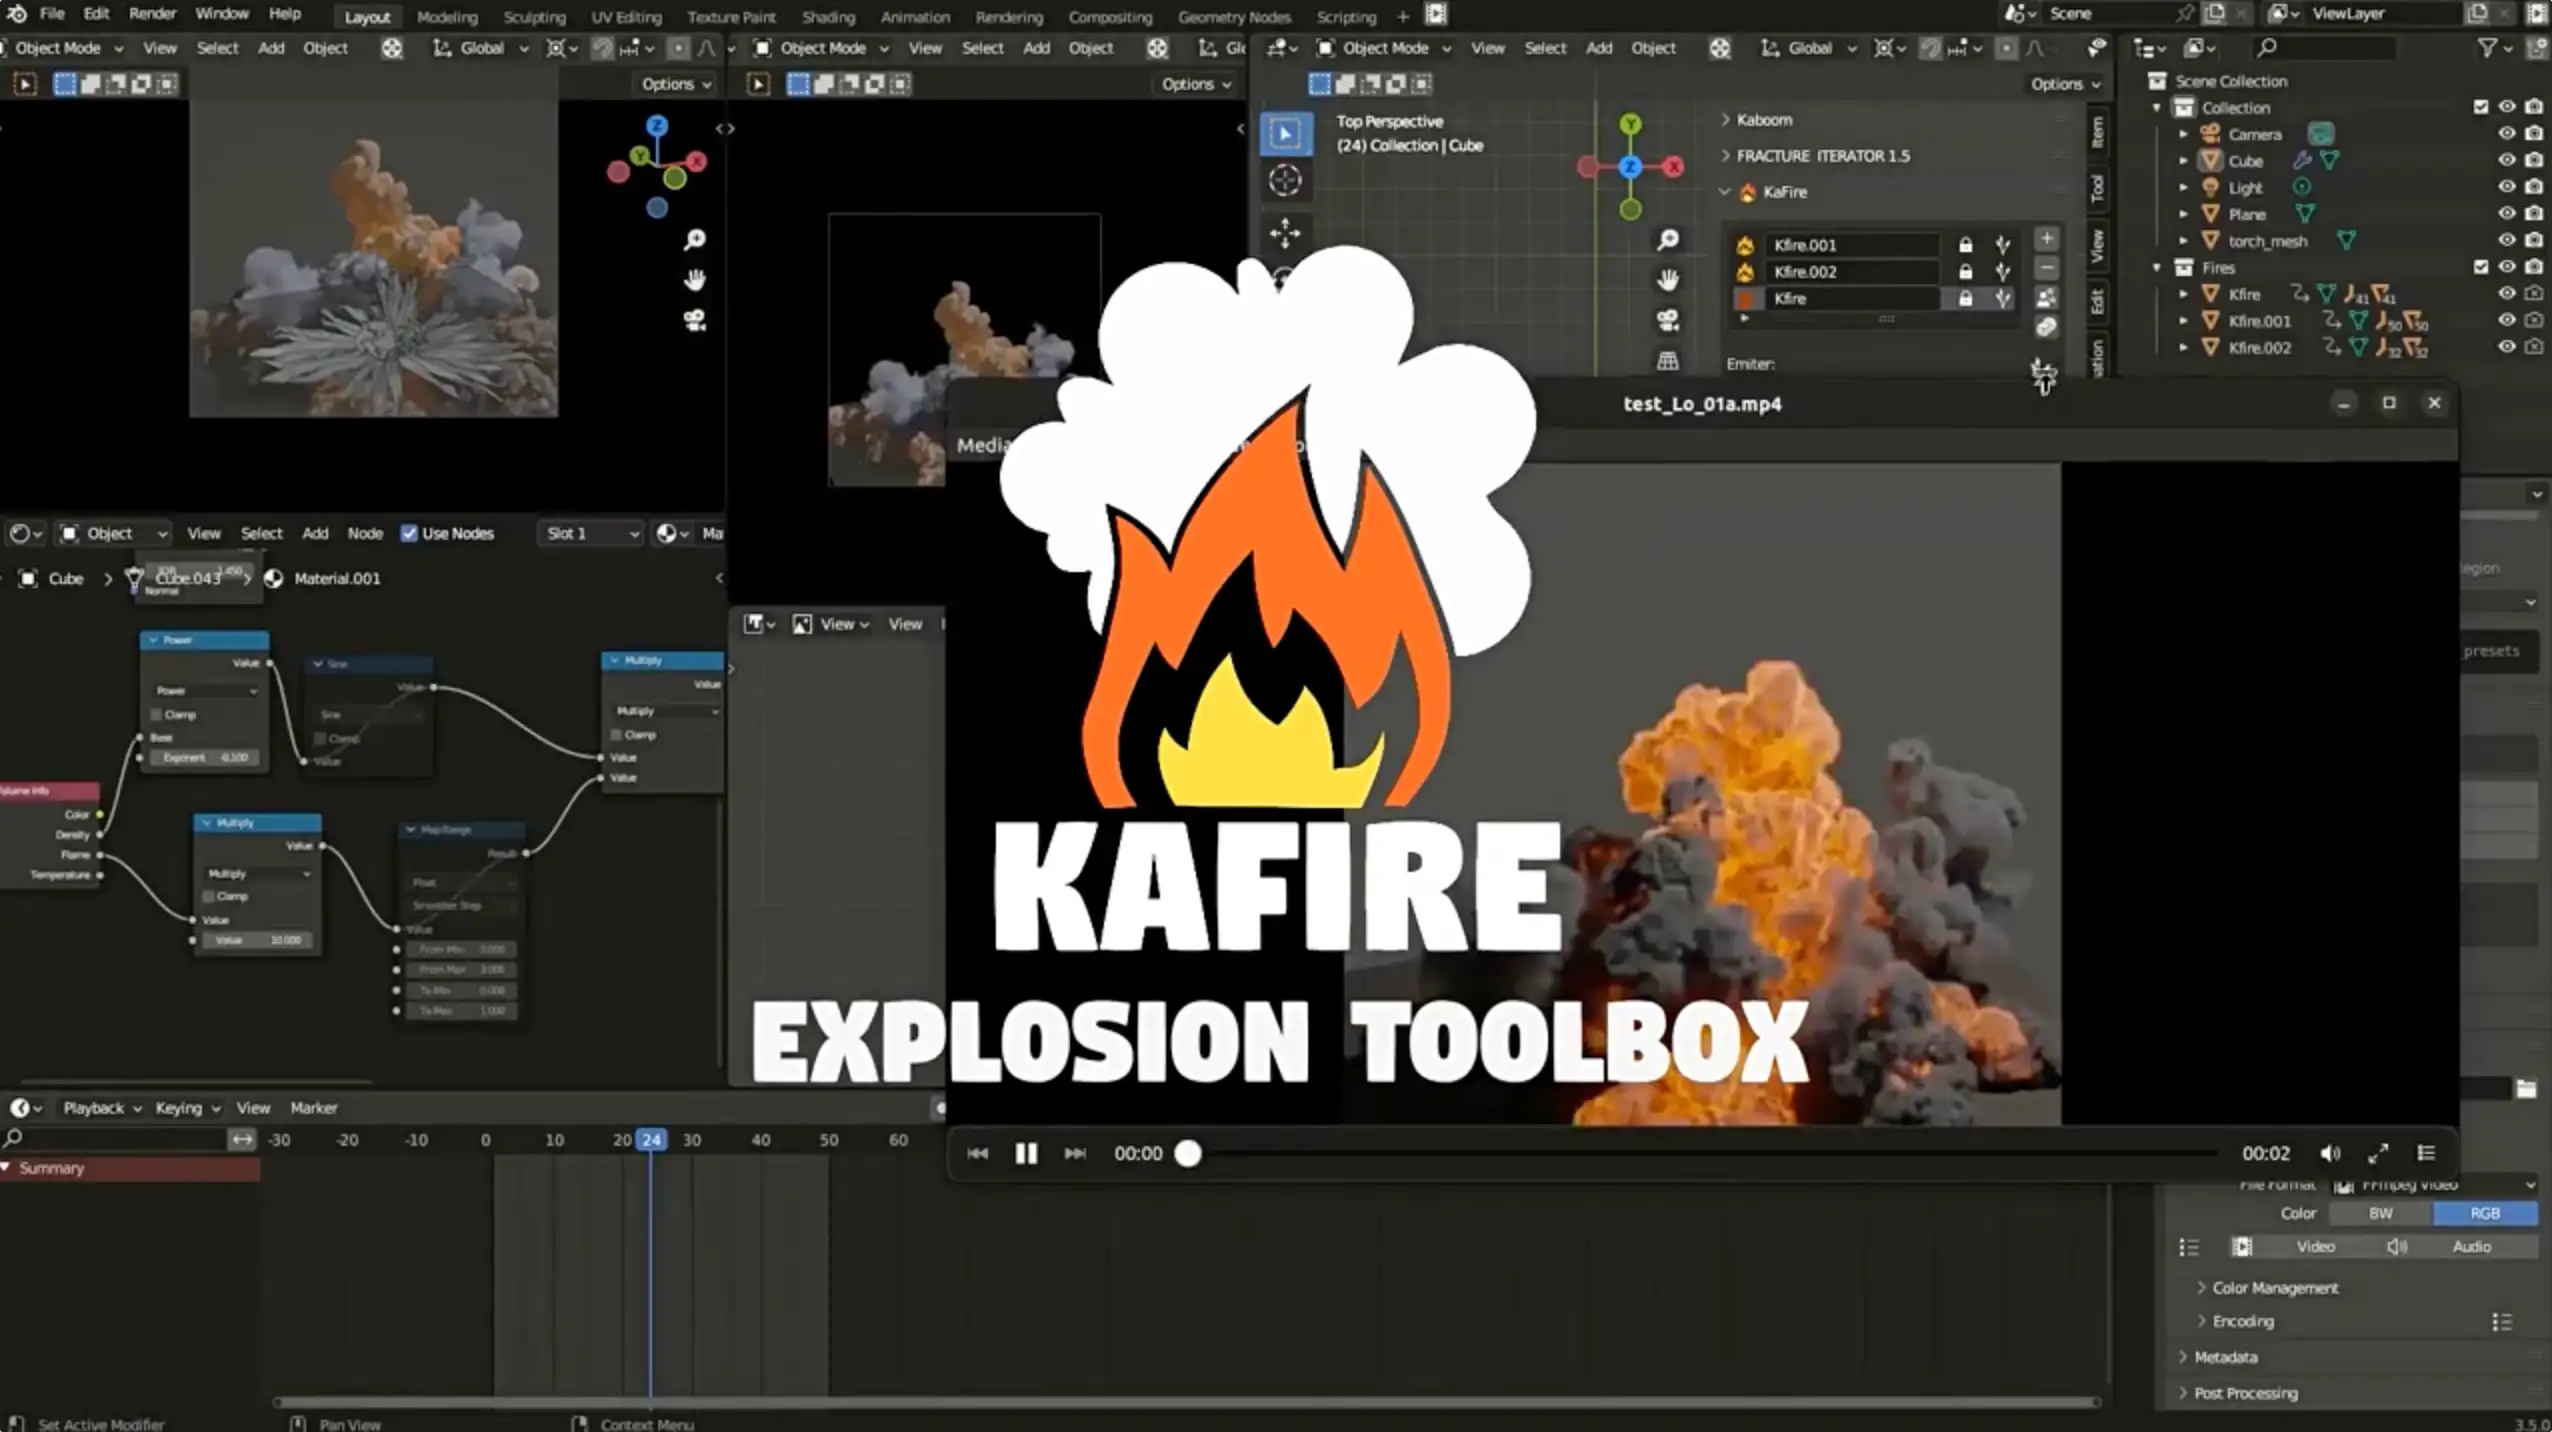Click the media player seek slider handle

coord(1188,1153)
